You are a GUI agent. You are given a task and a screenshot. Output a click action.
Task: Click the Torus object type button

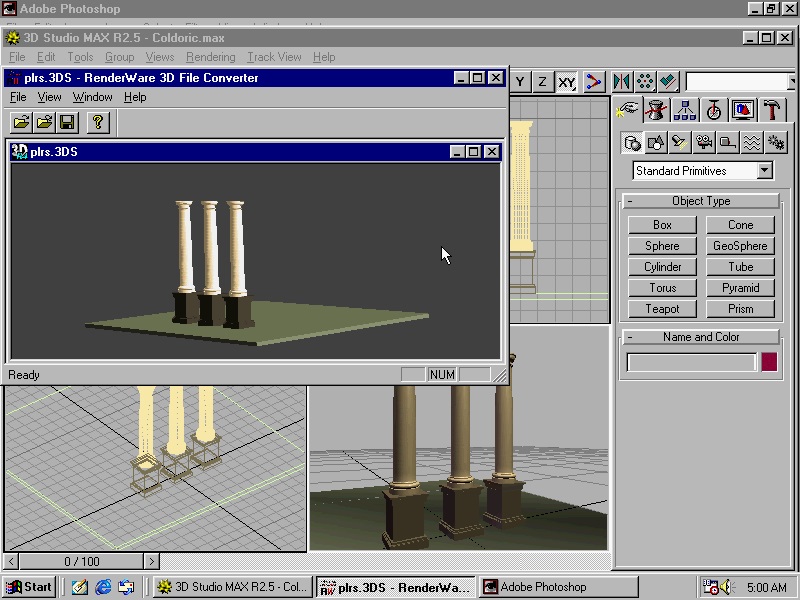point(662,288)
